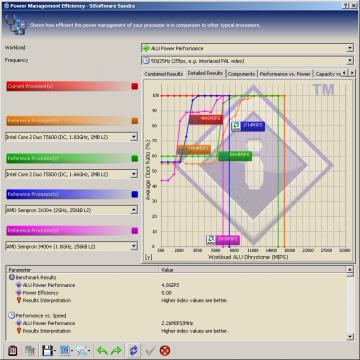Click the help question mark in title bar
The image size is (360, 360).
[346, 6]
